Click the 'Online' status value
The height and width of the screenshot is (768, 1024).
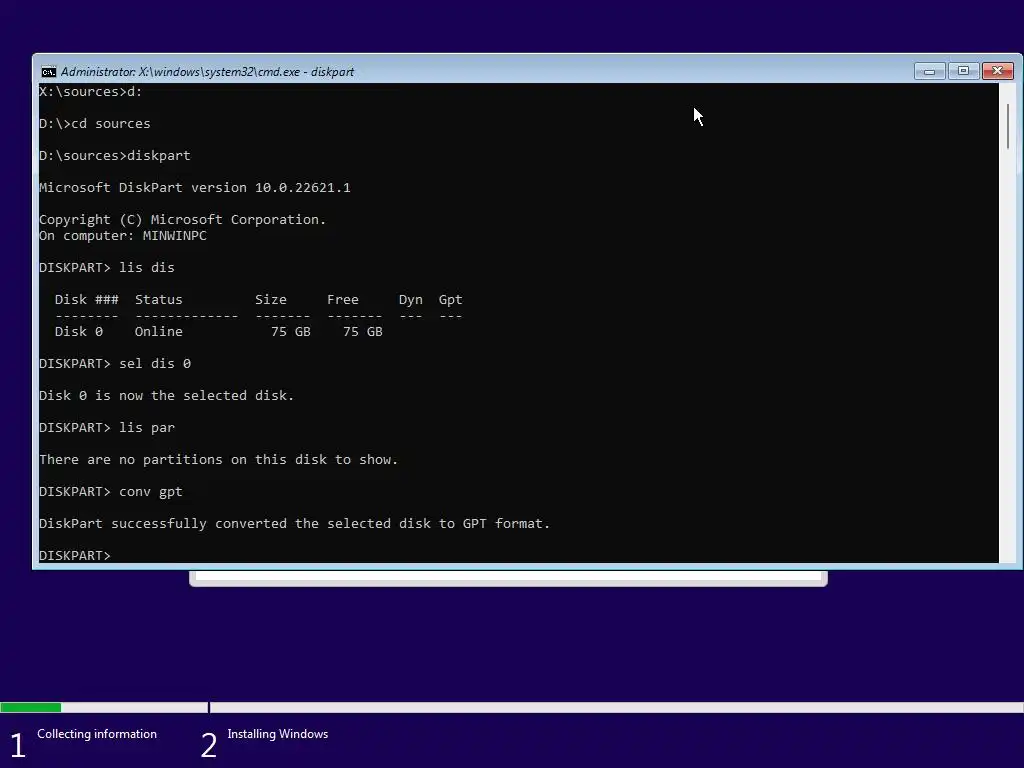159,332
